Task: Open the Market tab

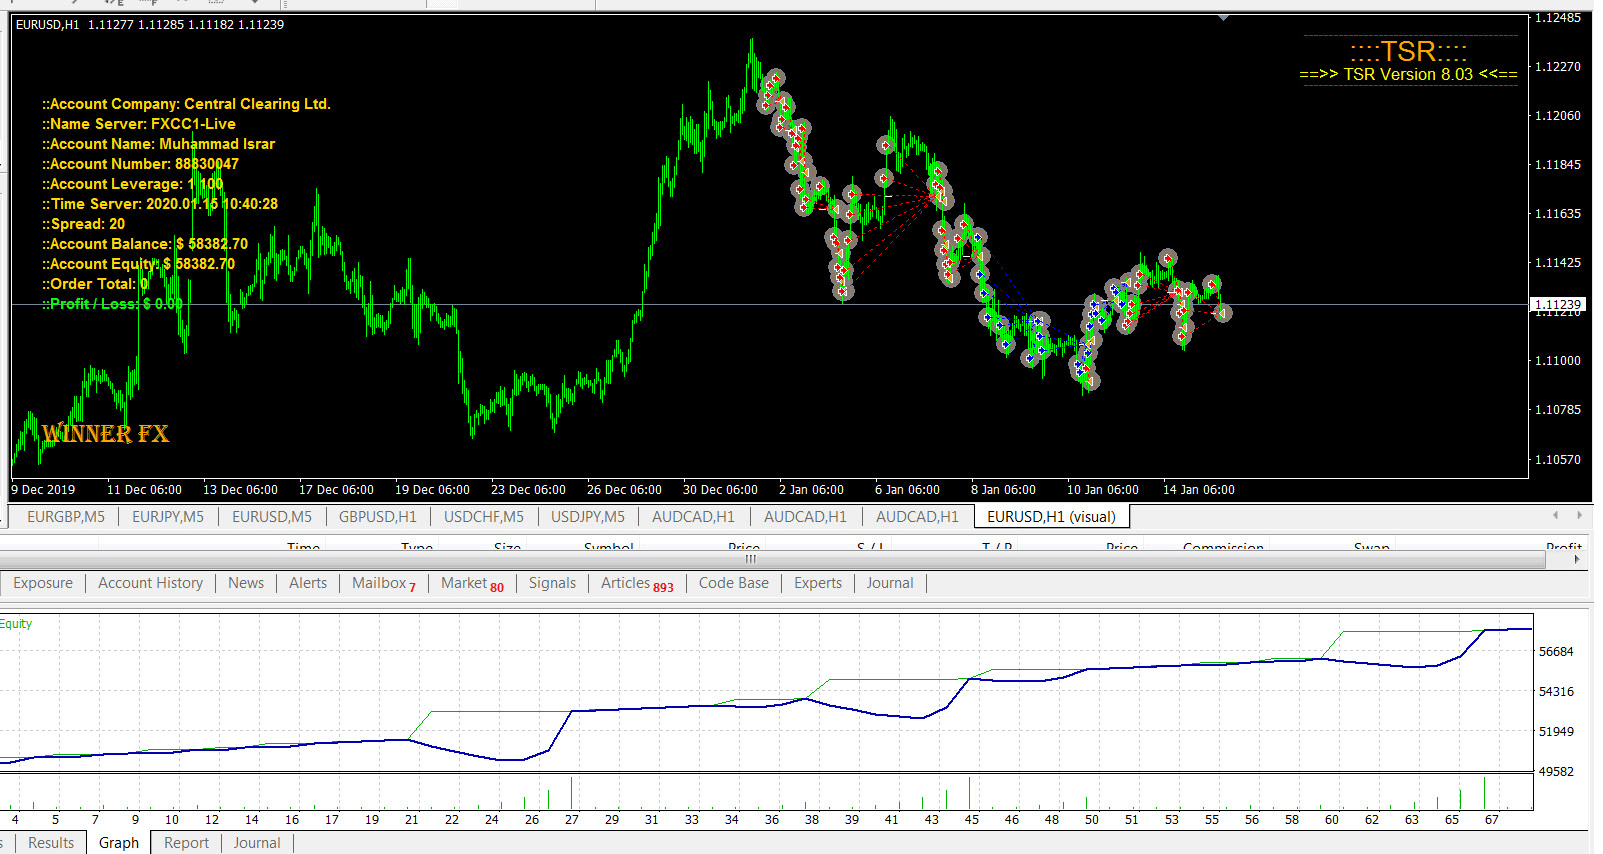Action: [471, 583]
